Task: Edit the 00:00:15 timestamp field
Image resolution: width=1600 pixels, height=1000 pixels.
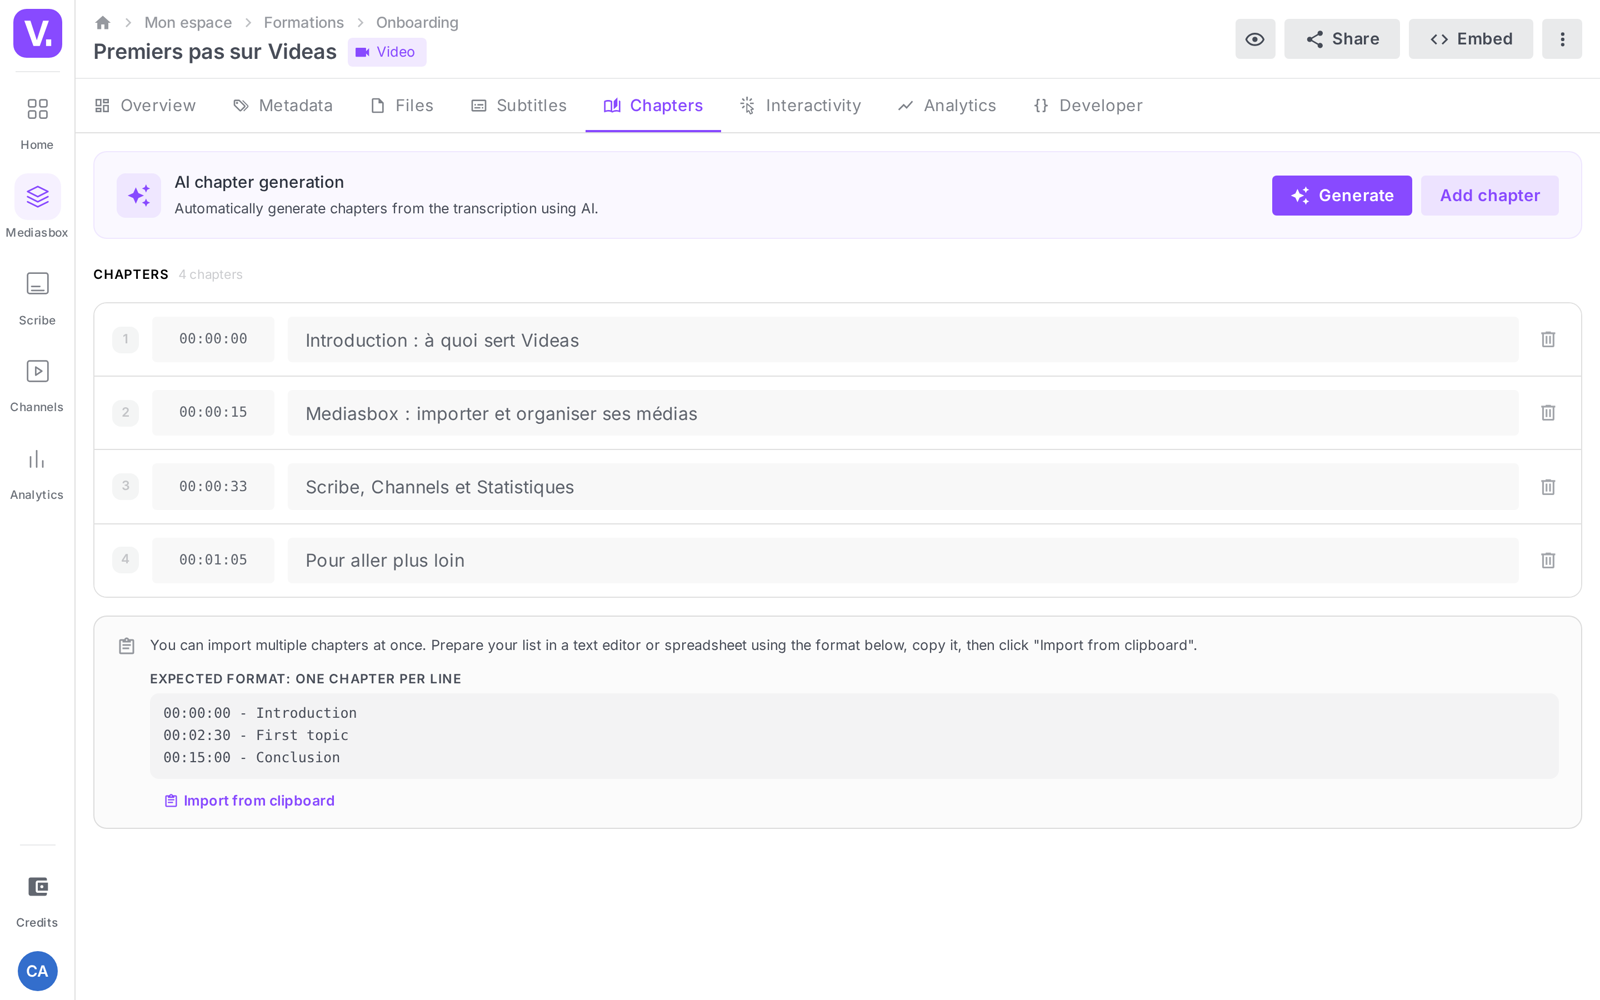Action: point(213,413)
